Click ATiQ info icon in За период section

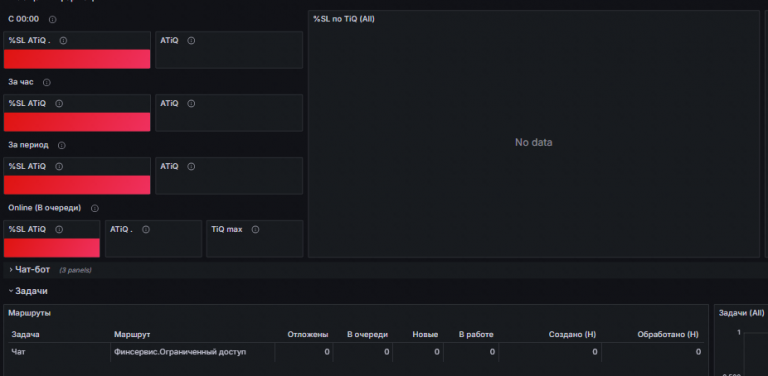point(191,166)
